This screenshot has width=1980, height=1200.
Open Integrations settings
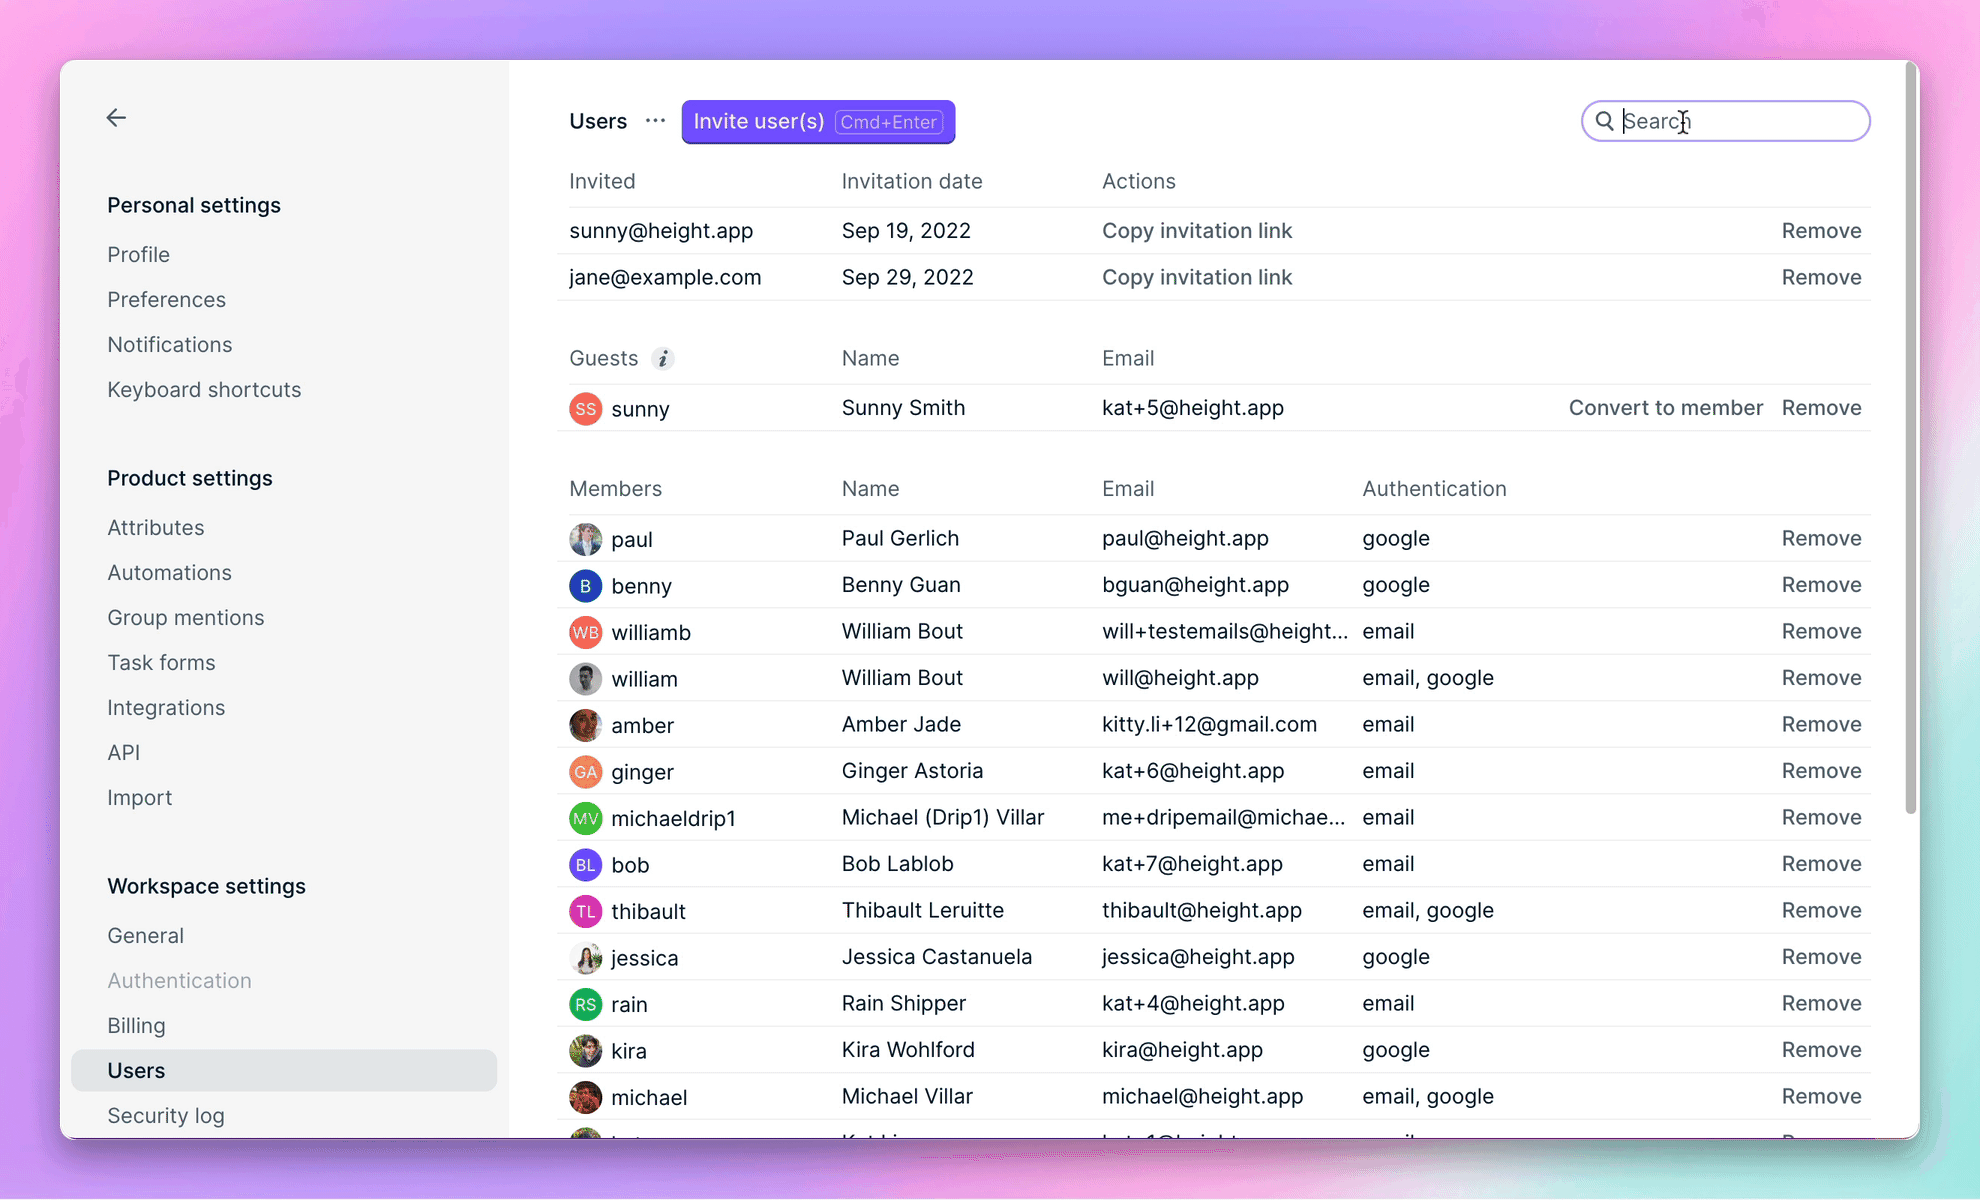tap(166, 708)
